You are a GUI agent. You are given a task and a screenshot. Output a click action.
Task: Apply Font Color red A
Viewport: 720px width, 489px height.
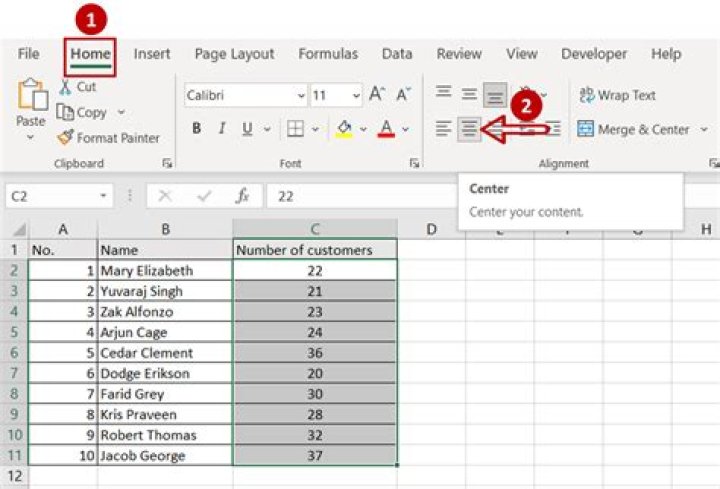[386, 129]
